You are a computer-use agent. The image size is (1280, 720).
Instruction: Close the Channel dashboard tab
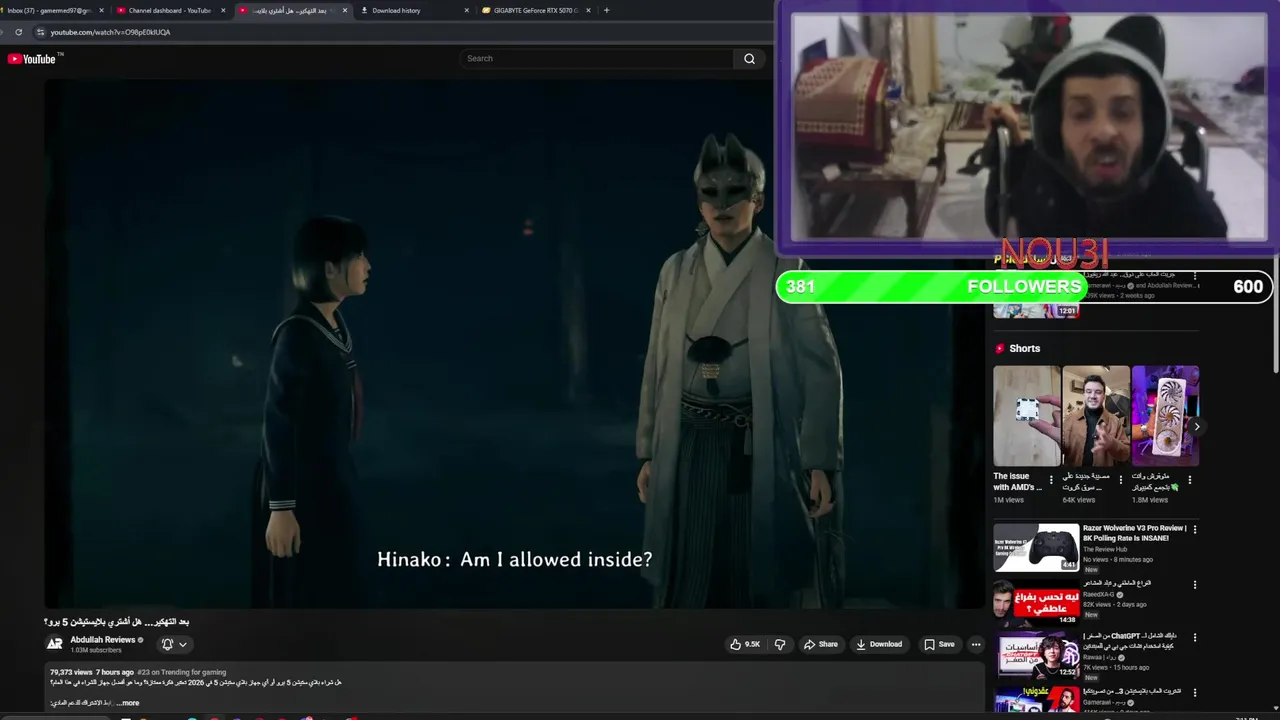coord(223,10)
